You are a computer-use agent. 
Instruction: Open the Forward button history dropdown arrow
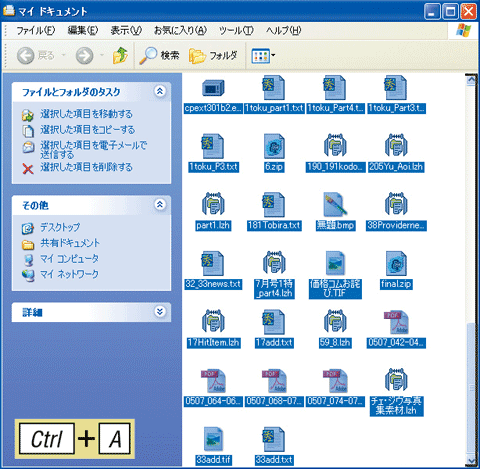(x=102, y=55)
